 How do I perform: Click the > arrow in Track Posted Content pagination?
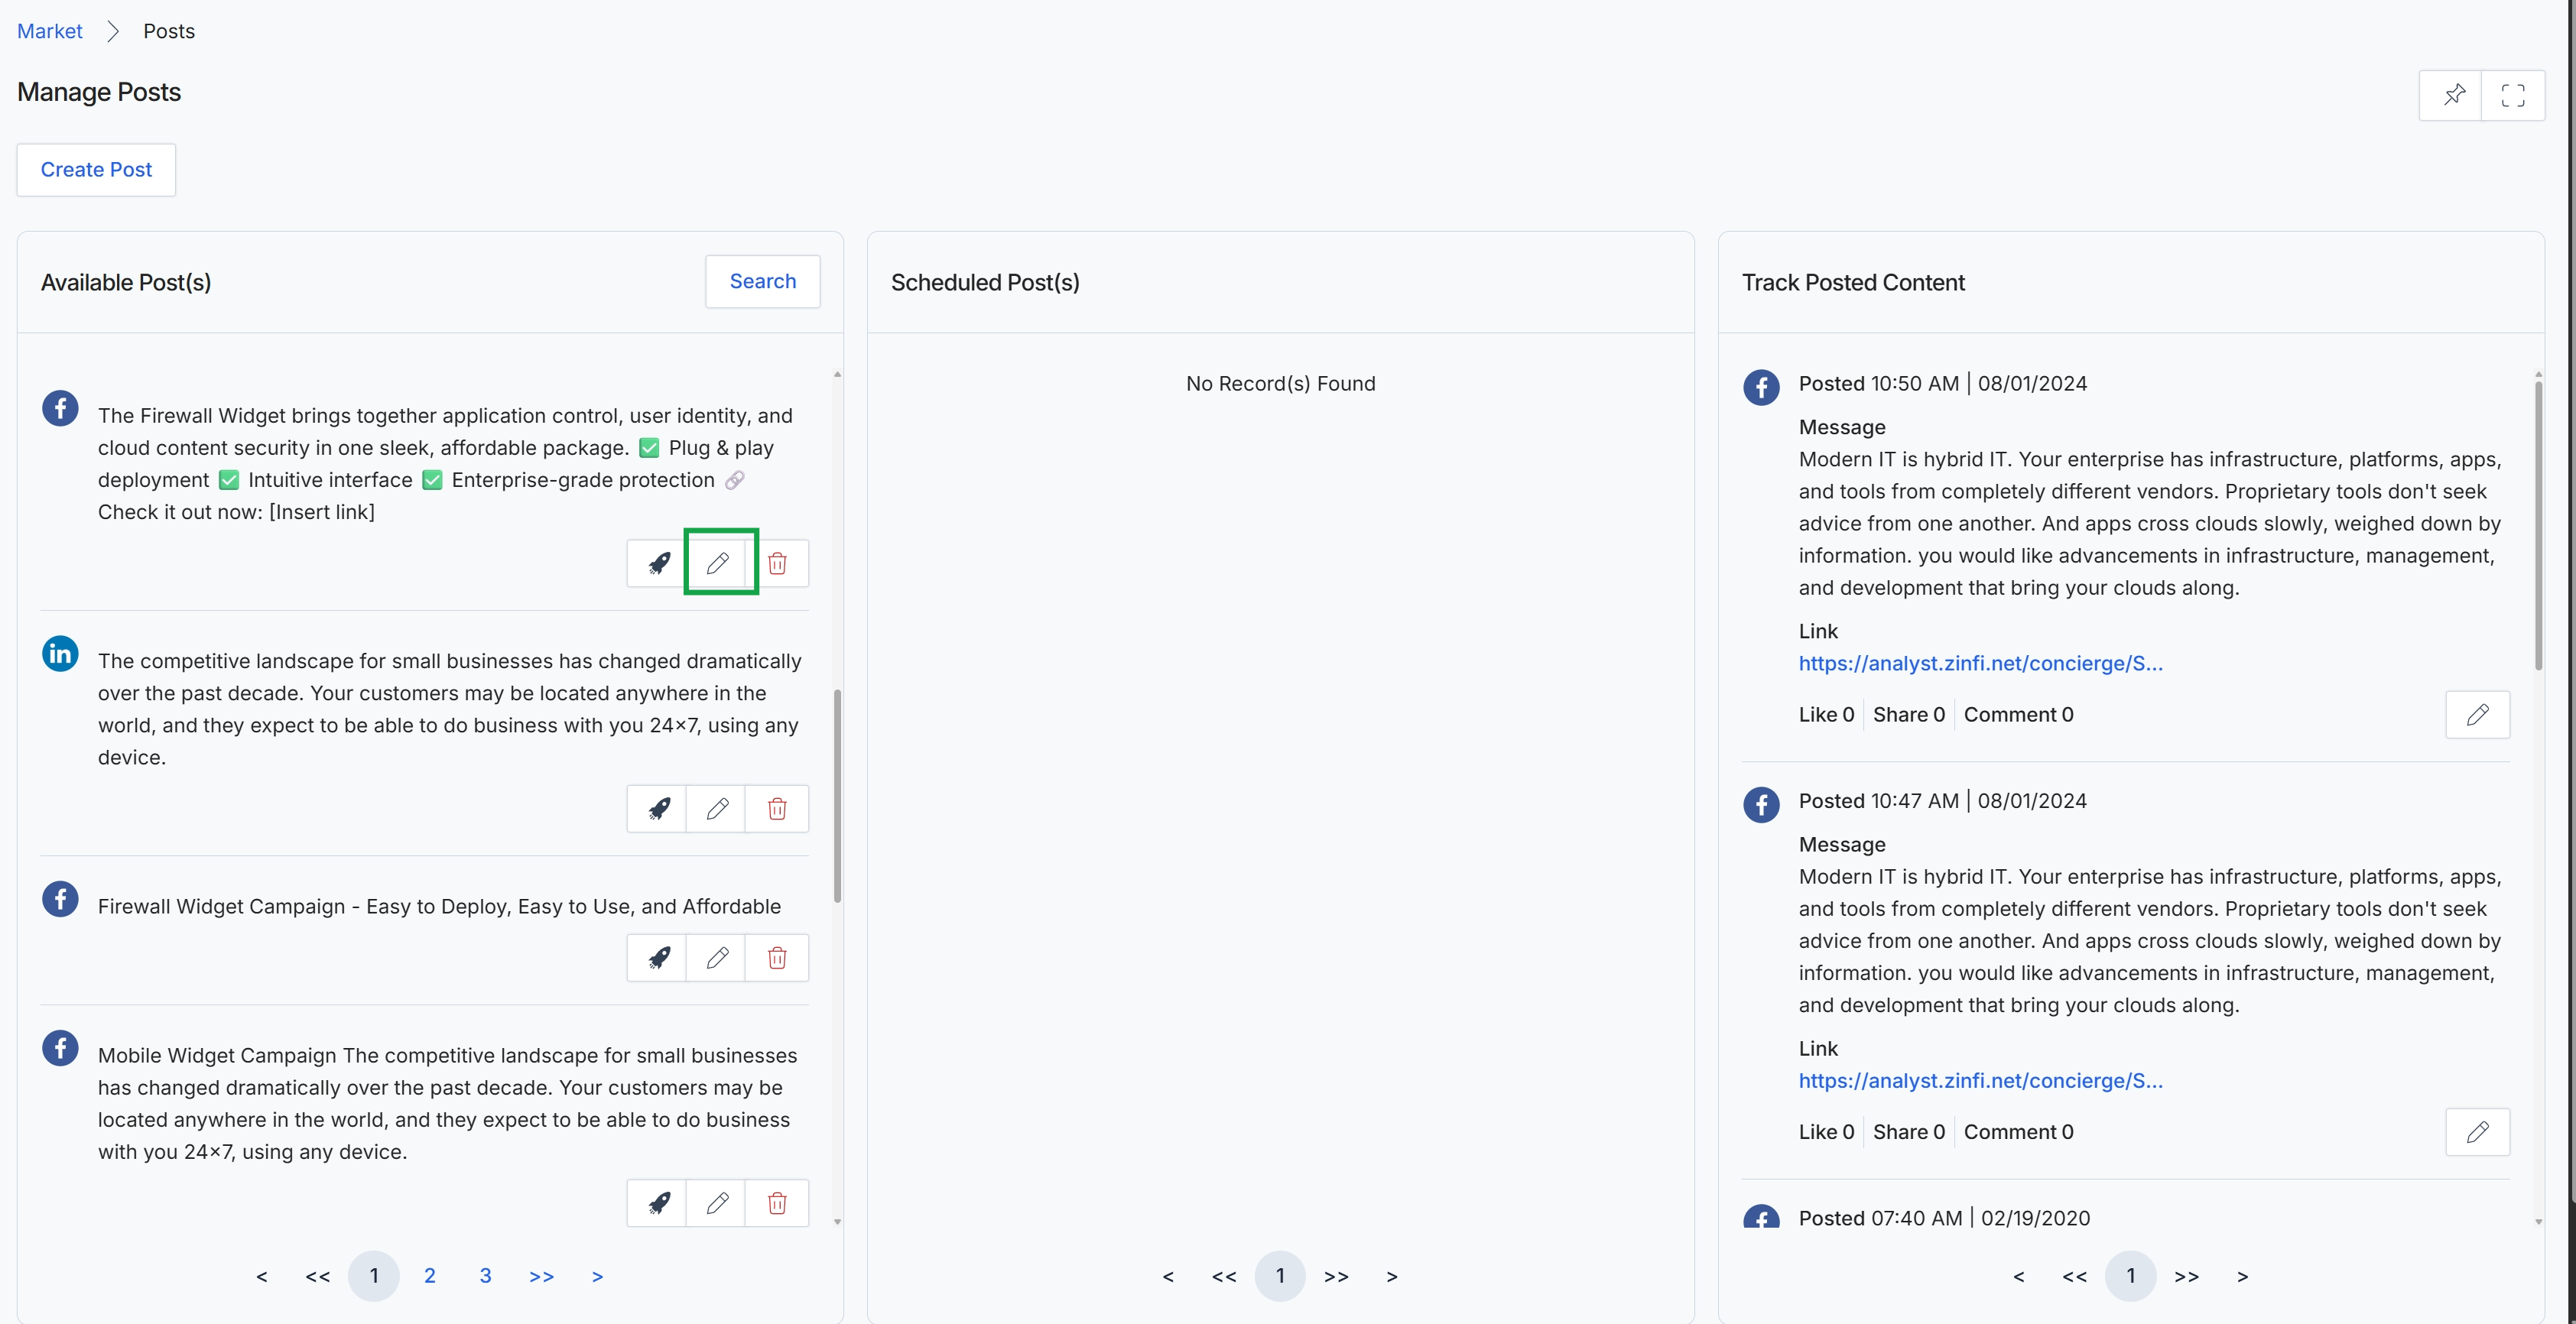pos(2243,1276)
